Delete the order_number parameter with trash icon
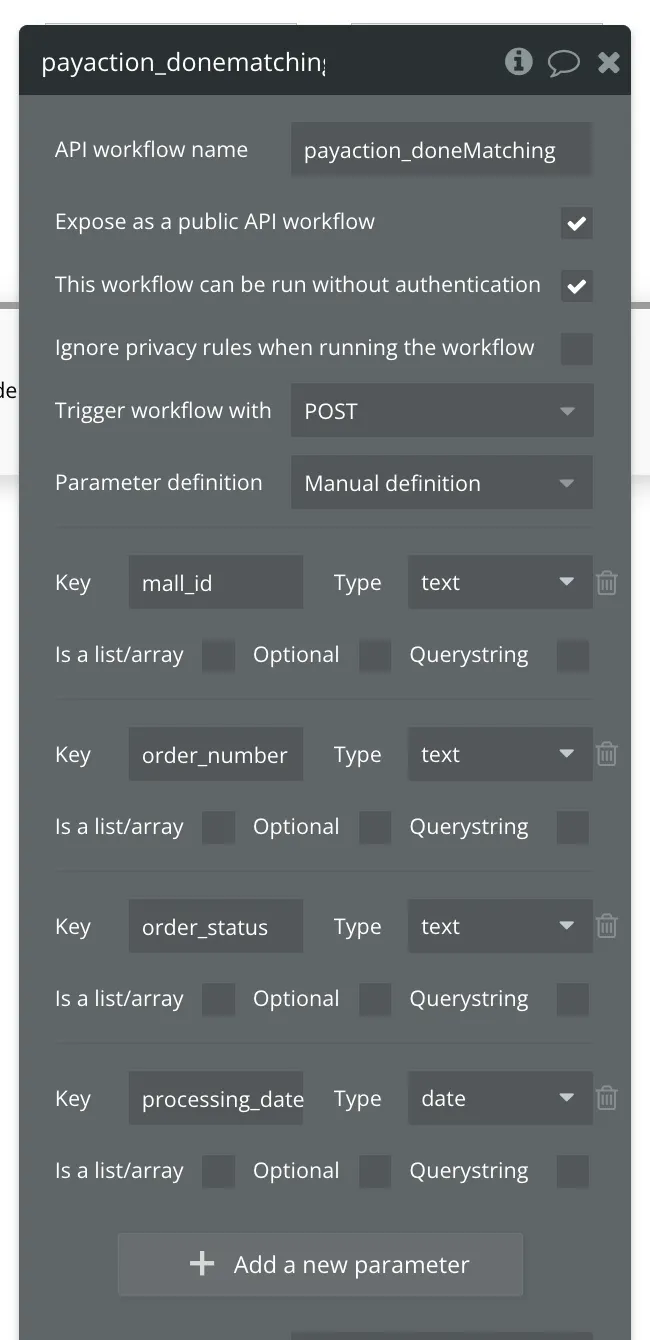650x1340 pixels. coord(607,755)
